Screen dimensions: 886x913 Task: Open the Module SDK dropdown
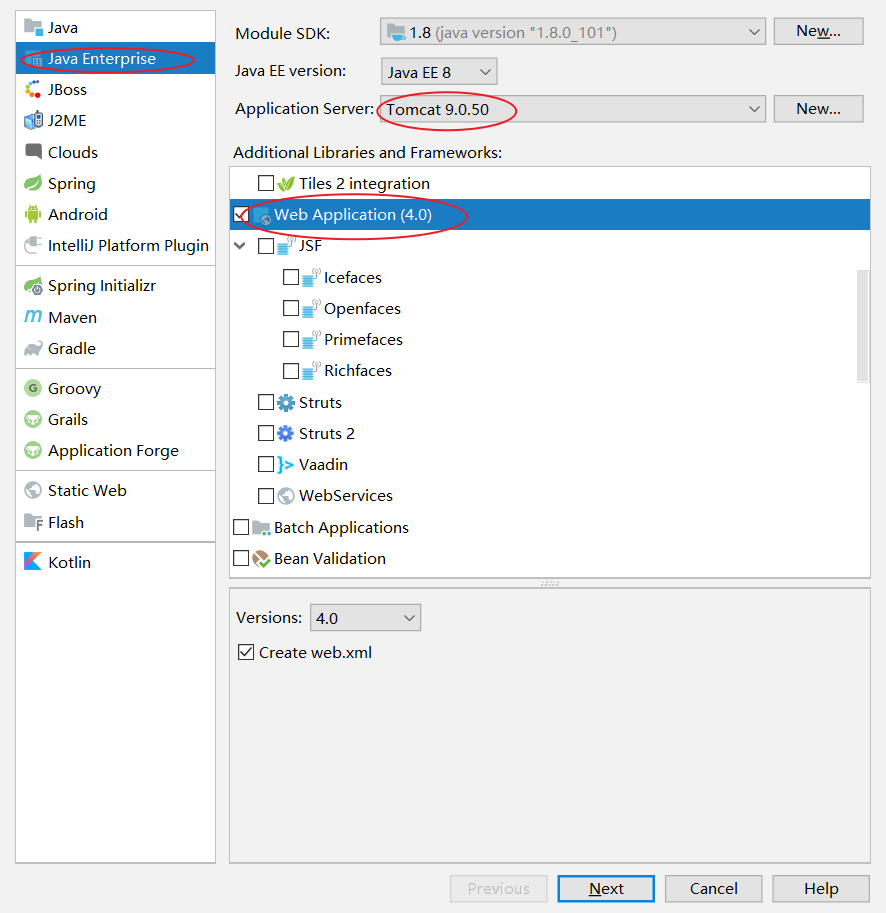click(573, 31)
